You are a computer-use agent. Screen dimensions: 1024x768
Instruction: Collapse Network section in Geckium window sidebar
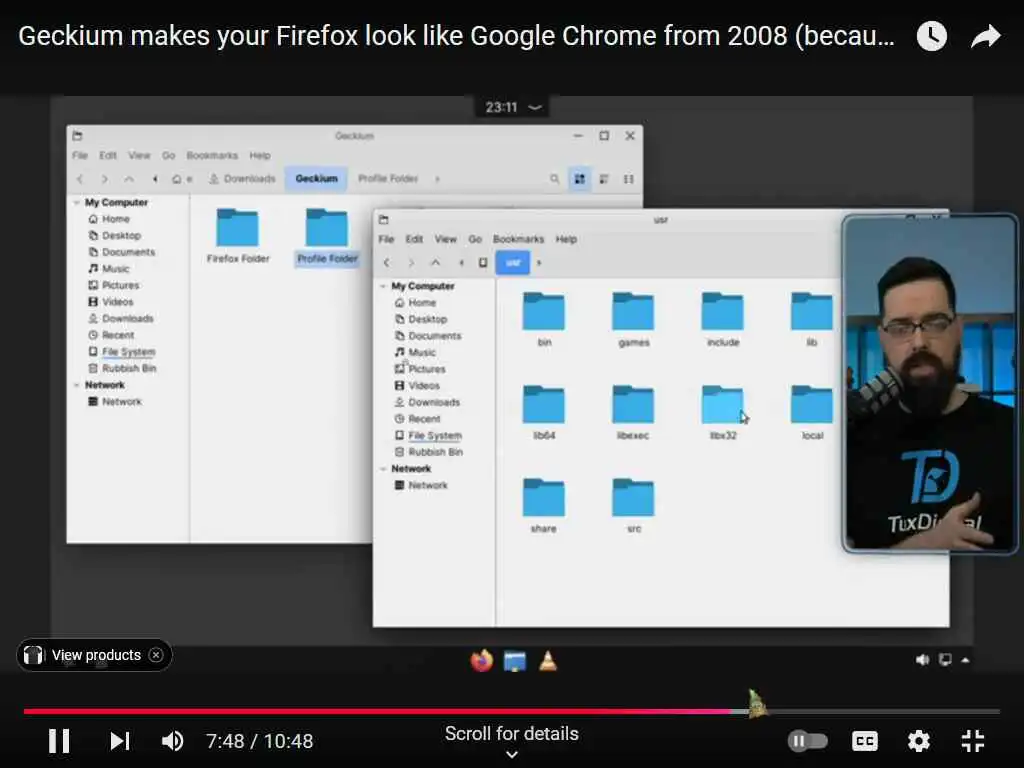click(76, 385)
